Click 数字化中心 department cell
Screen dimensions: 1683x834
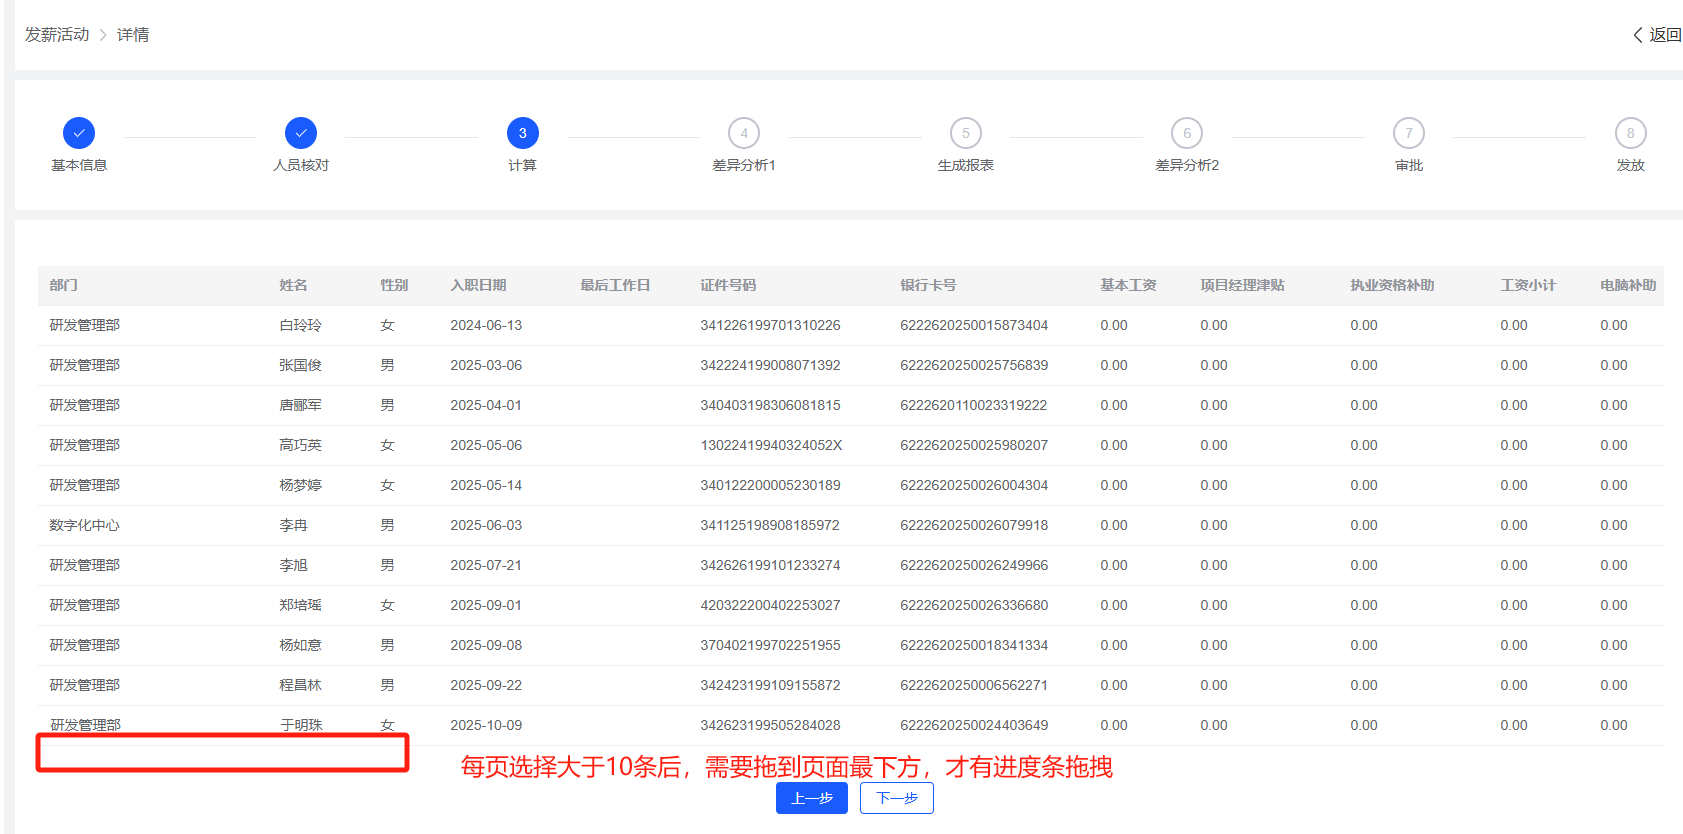point(85,526)
